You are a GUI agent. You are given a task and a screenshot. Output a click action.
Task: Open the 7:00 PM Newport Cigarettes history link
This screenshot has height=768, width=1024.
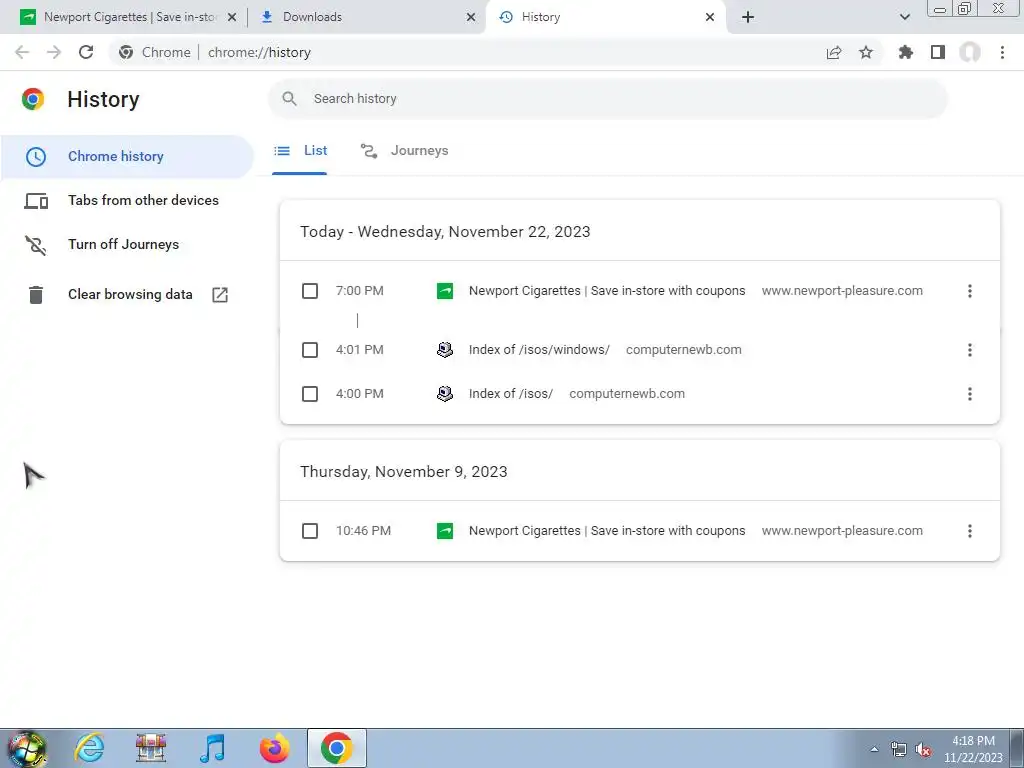tap(607, 291)
